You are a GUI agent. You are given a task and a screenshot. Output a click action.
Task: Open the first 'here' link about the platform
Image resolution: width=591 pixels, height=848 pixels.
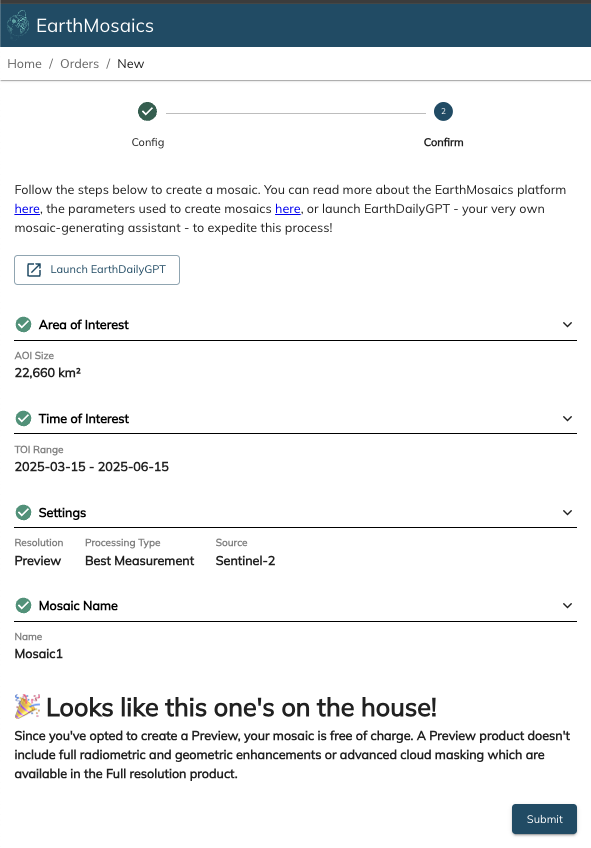tap(27, 209)
